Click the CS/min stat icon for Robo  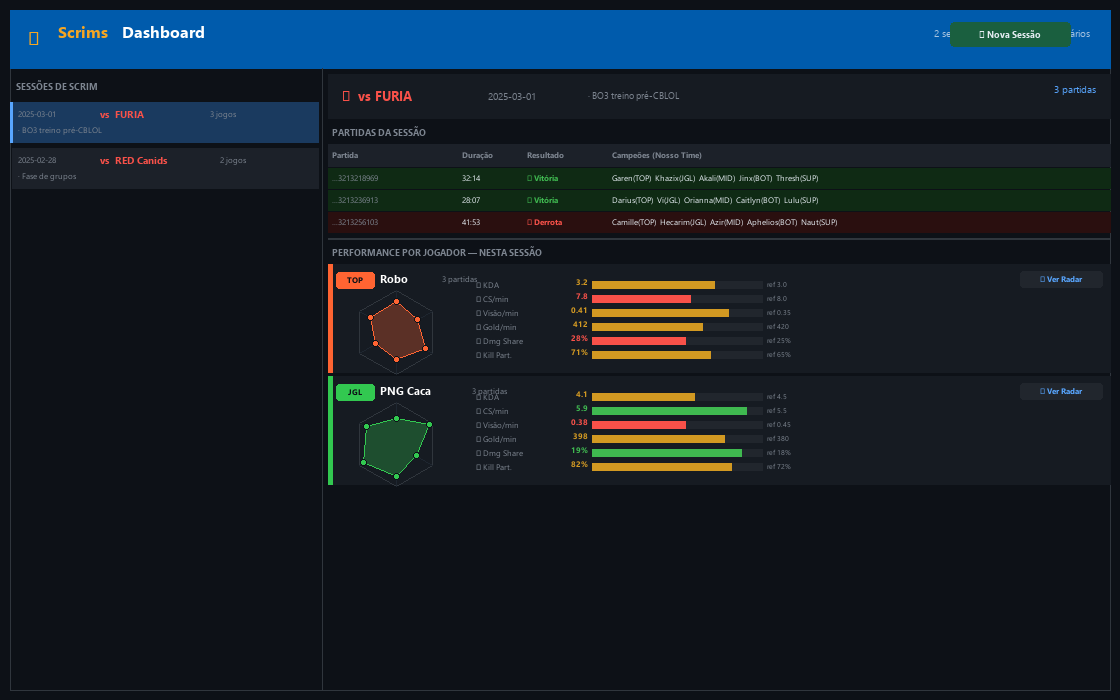click(477, 299)
